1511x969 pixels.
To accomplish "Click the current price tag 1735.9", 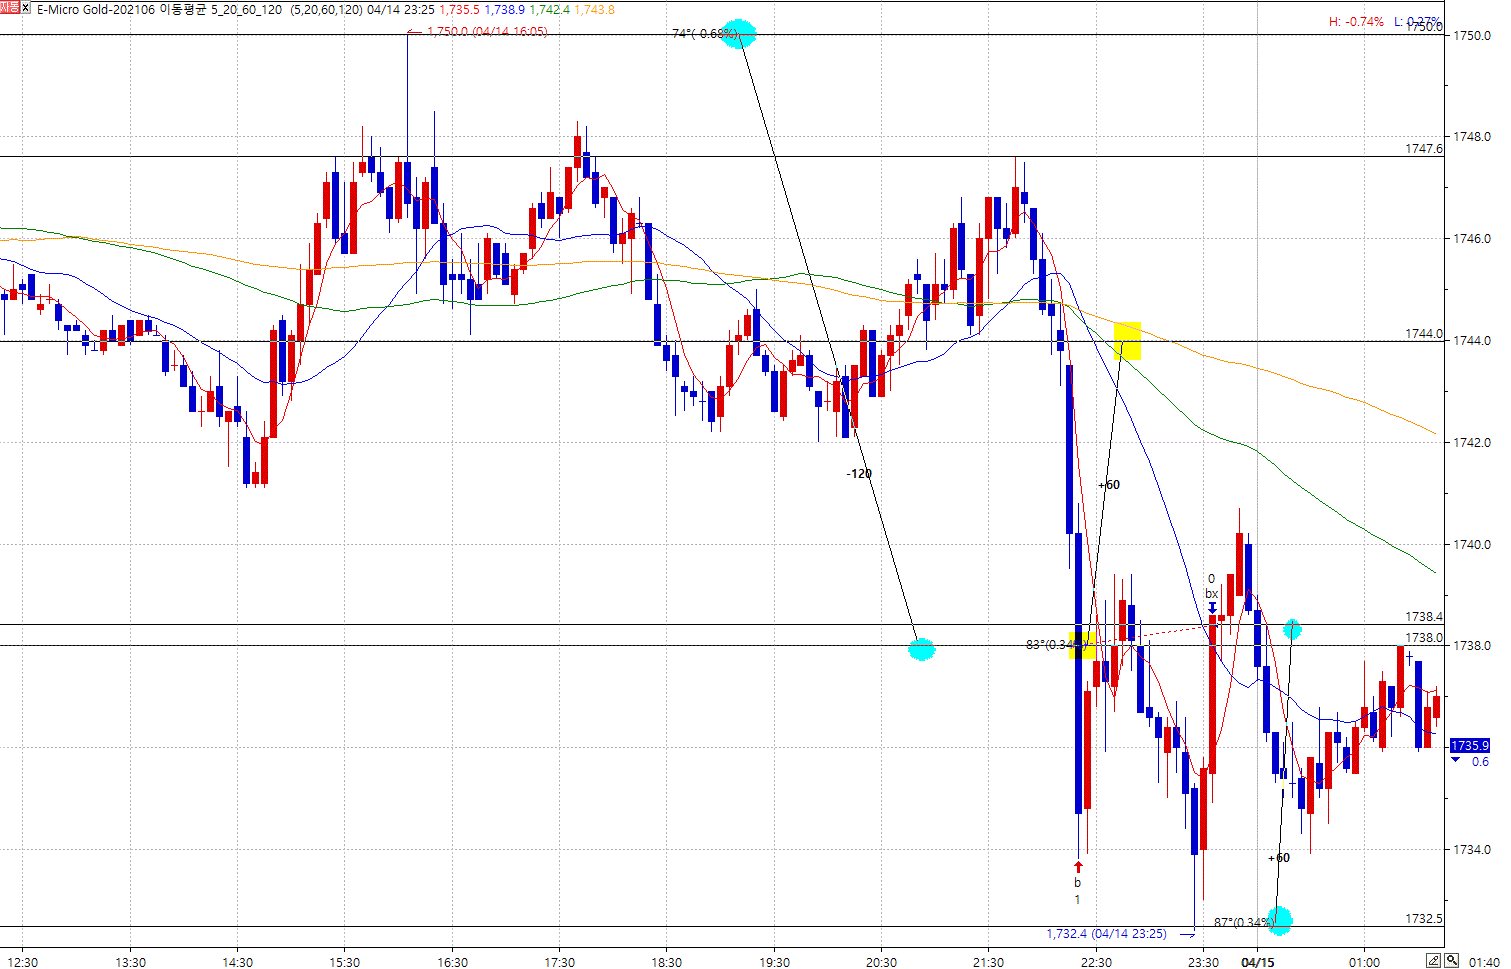I will [x=1469, y=745].
